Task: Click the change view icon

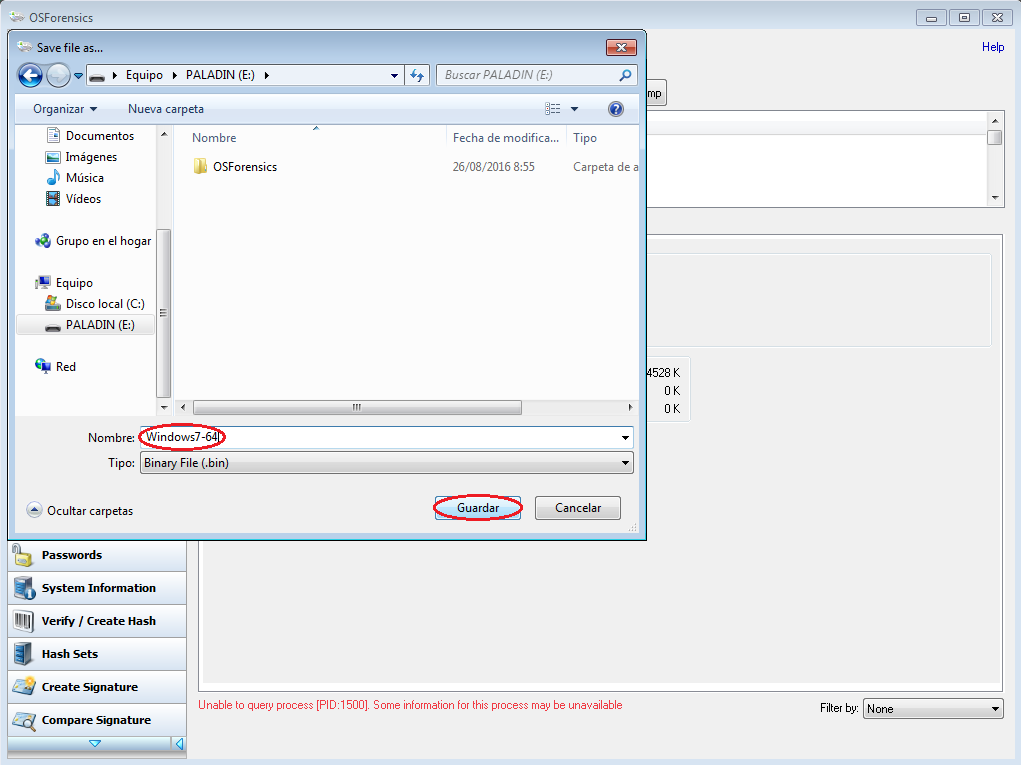Action: 553,109
